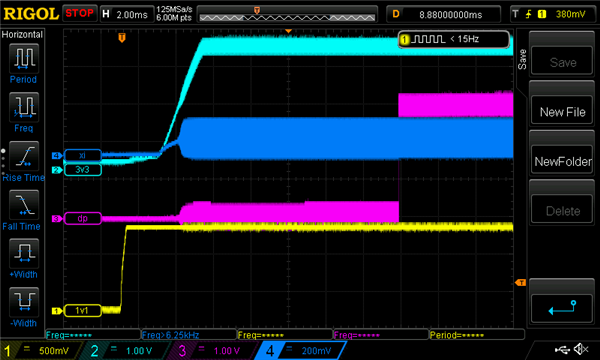The width and height of the screenshot is (600, 360).
Task: Click the NewFolder button
Action: (562, 161)
